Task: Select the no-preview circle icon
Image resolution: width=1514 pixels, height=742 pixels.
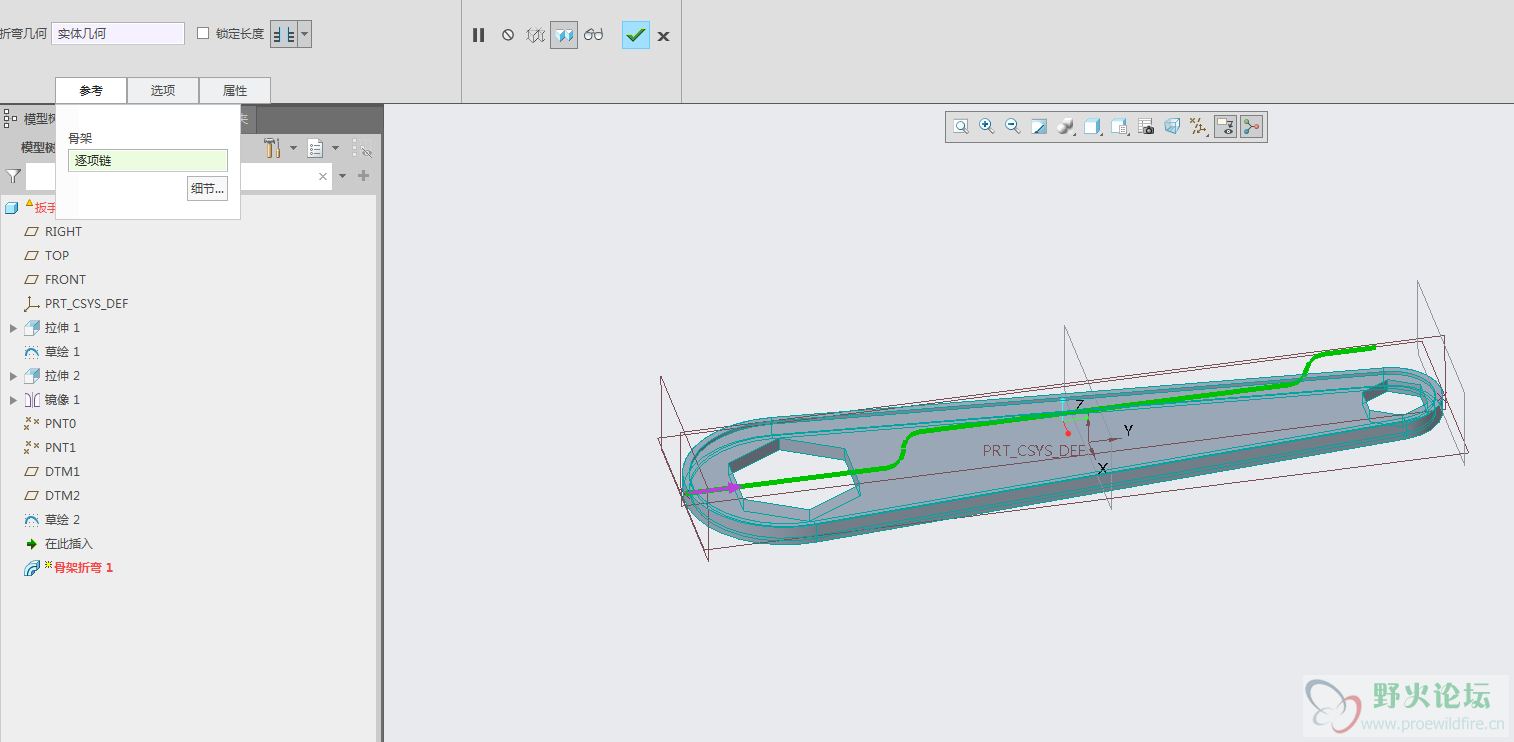Action: 508,35
